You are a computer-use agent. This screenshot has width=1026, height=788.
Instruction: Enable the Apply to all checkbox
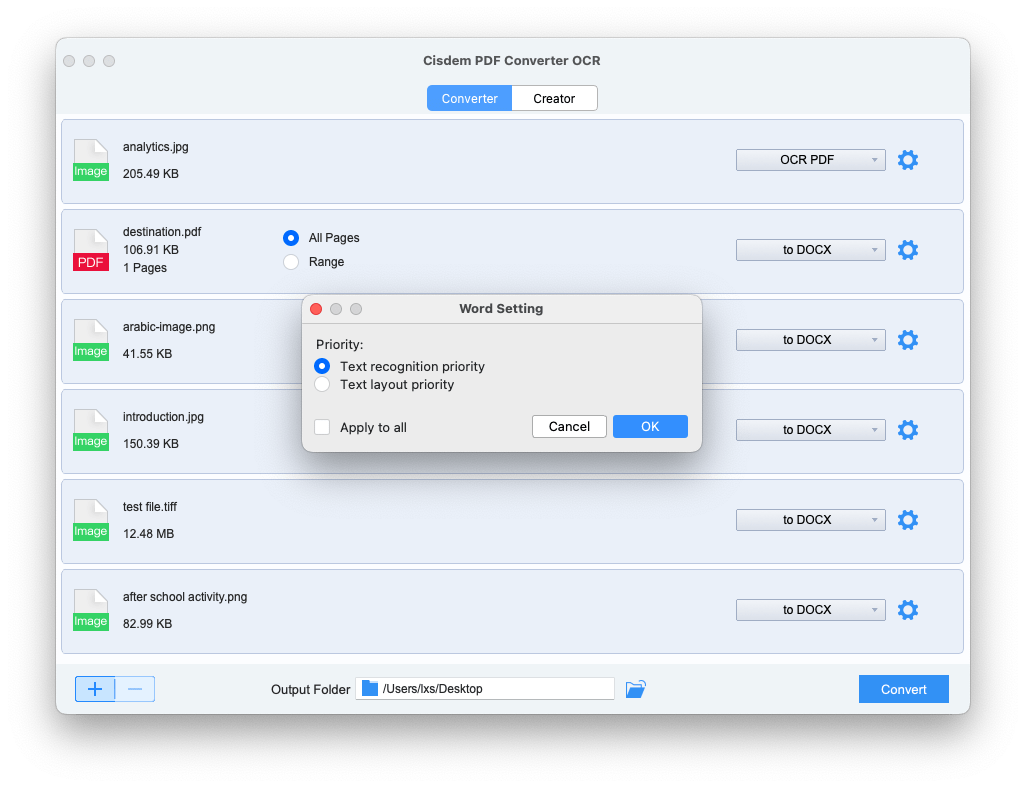click(322, 427)
